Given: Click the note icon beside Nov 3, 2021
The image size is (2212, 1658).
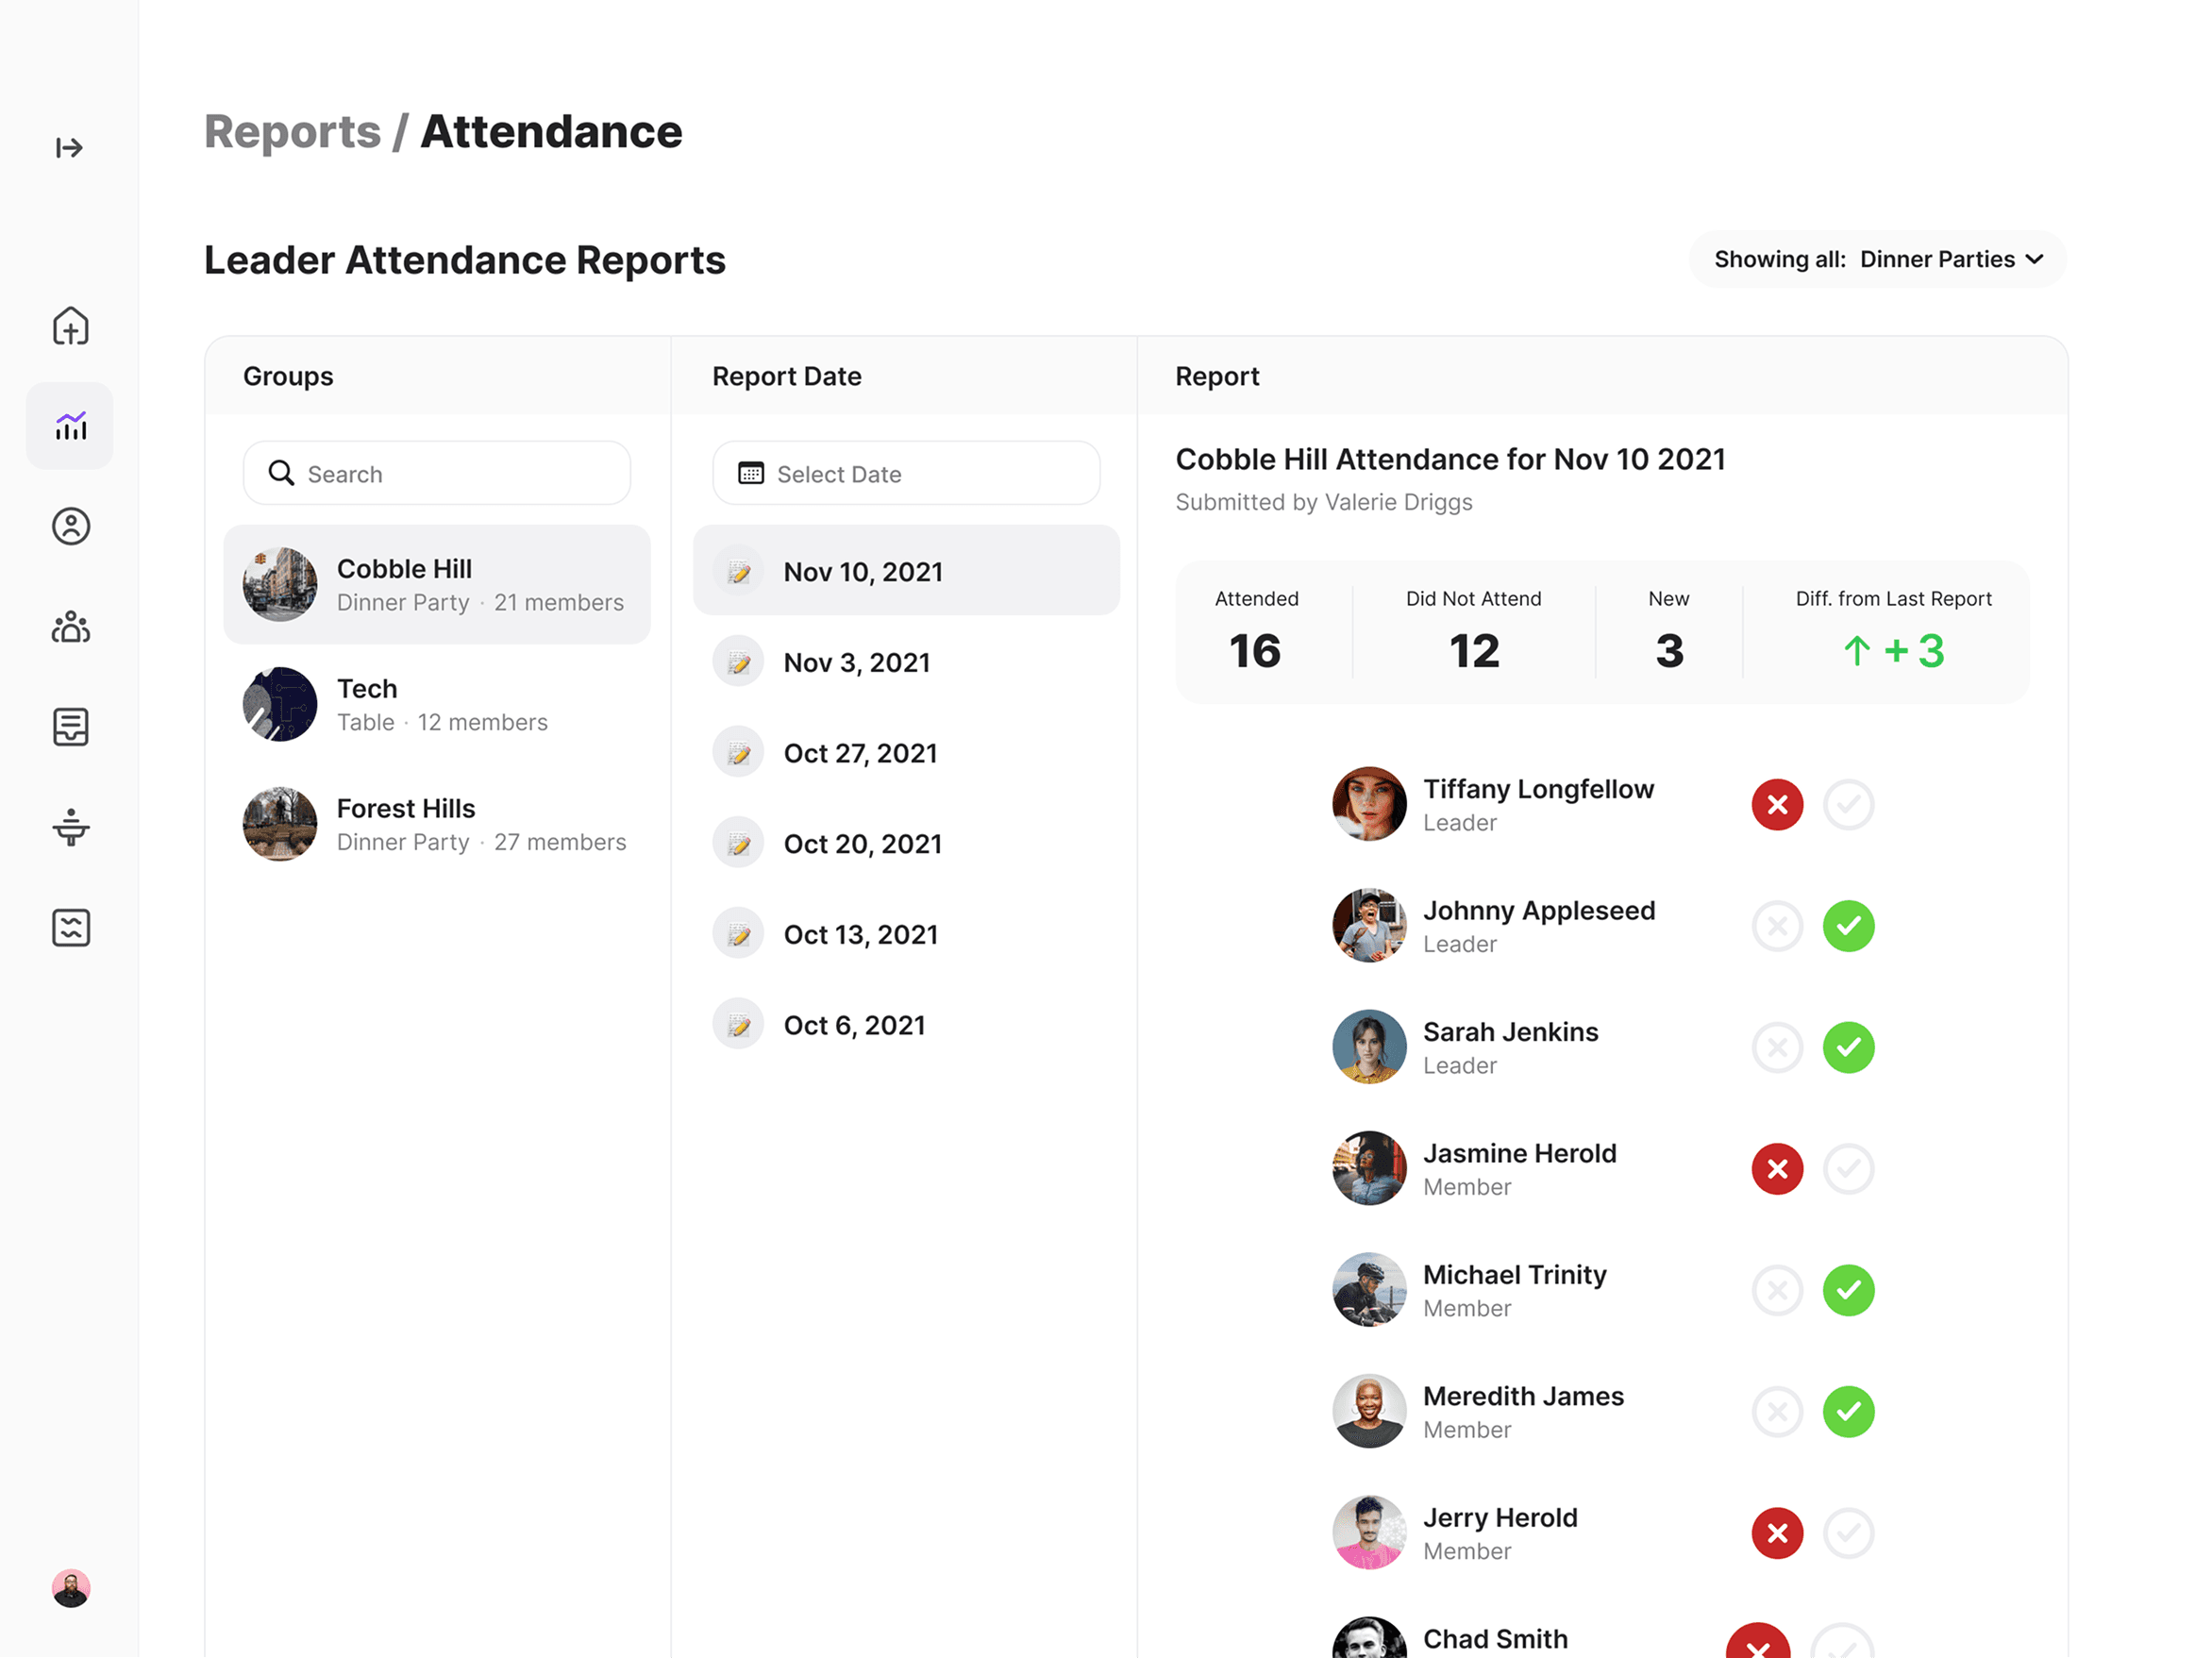Looking at the screenshot, I should [x=739, y=662].
